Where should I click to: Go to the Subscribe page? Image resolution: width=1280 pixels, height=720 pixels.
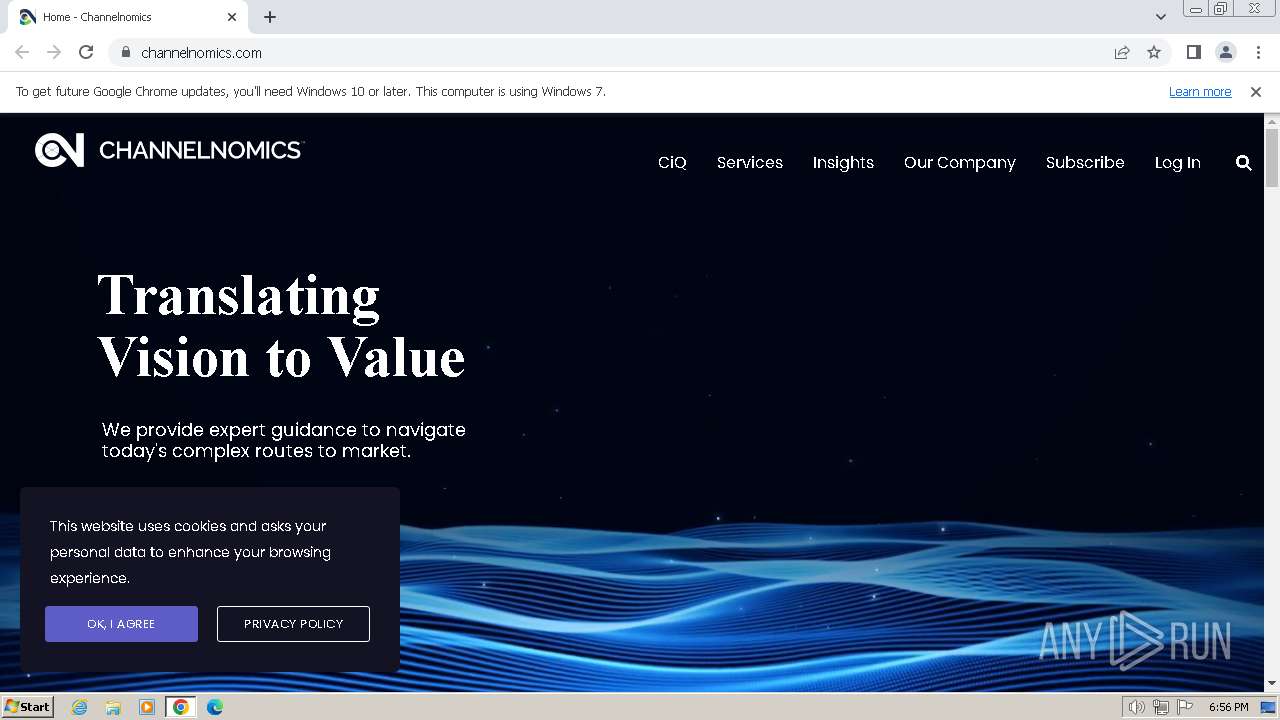pyautogui.click(x=1084, y=162)
